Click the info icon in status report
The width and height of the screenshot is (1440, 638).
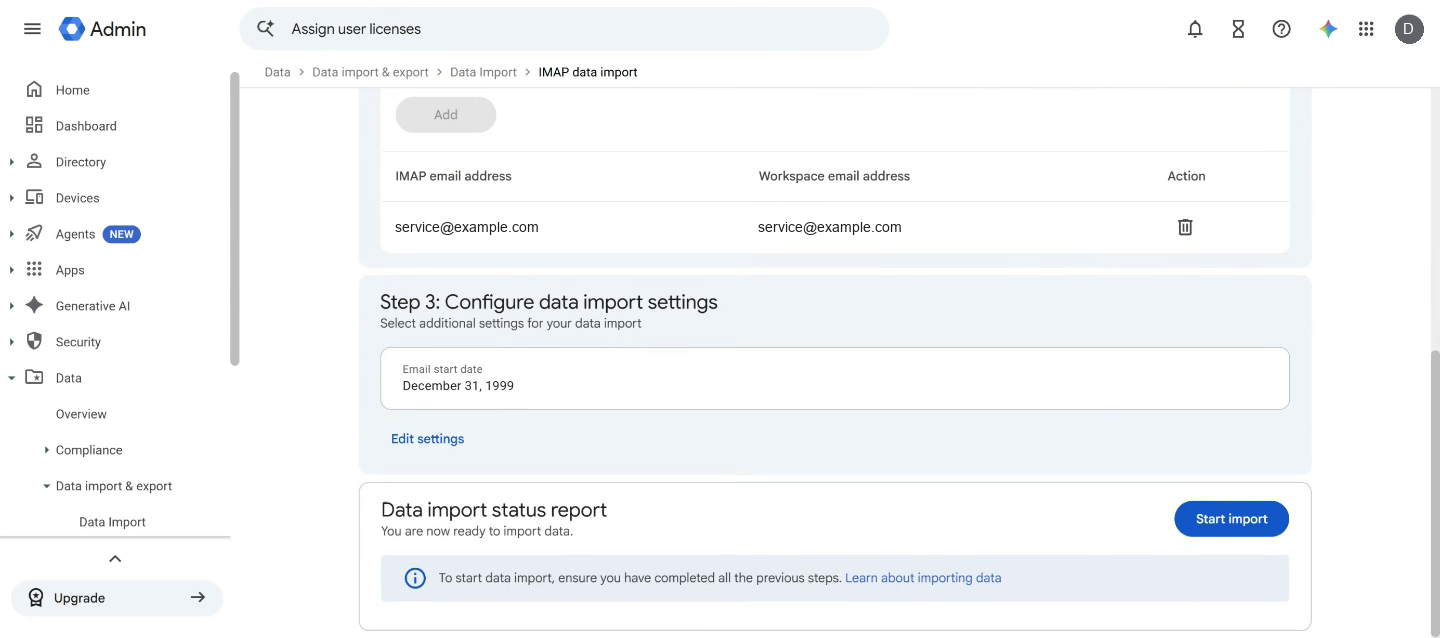(415, 578)
